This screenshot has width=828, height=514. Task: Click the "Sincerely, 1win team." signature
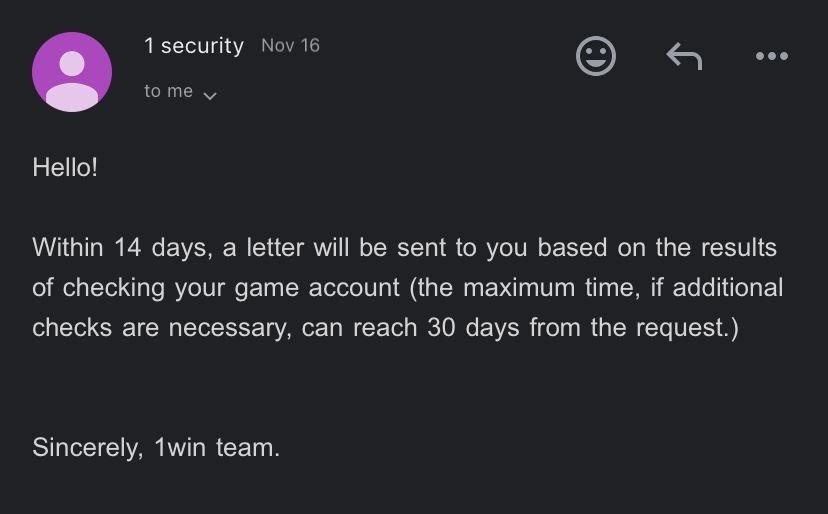pos(156,447)
